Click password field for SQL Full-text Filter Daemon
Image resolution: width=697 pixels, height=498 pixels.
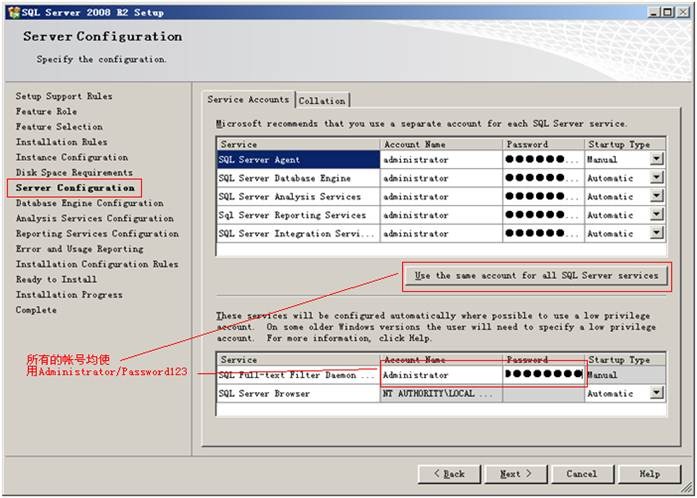(x=544, y=375)
